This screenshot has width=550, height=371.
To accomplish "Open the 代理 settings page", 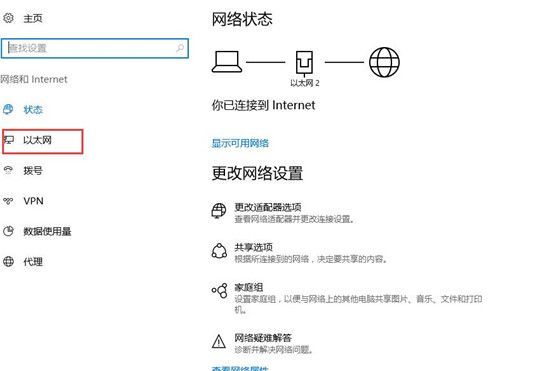I will click(33, 262).
